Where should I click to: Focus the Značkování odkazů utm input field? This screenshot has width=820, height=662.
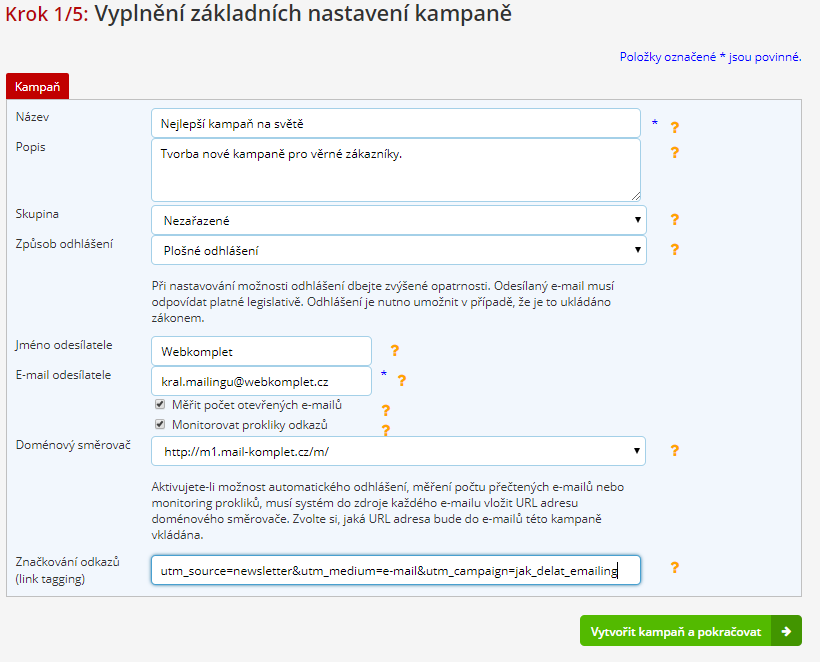click(396, 570)
